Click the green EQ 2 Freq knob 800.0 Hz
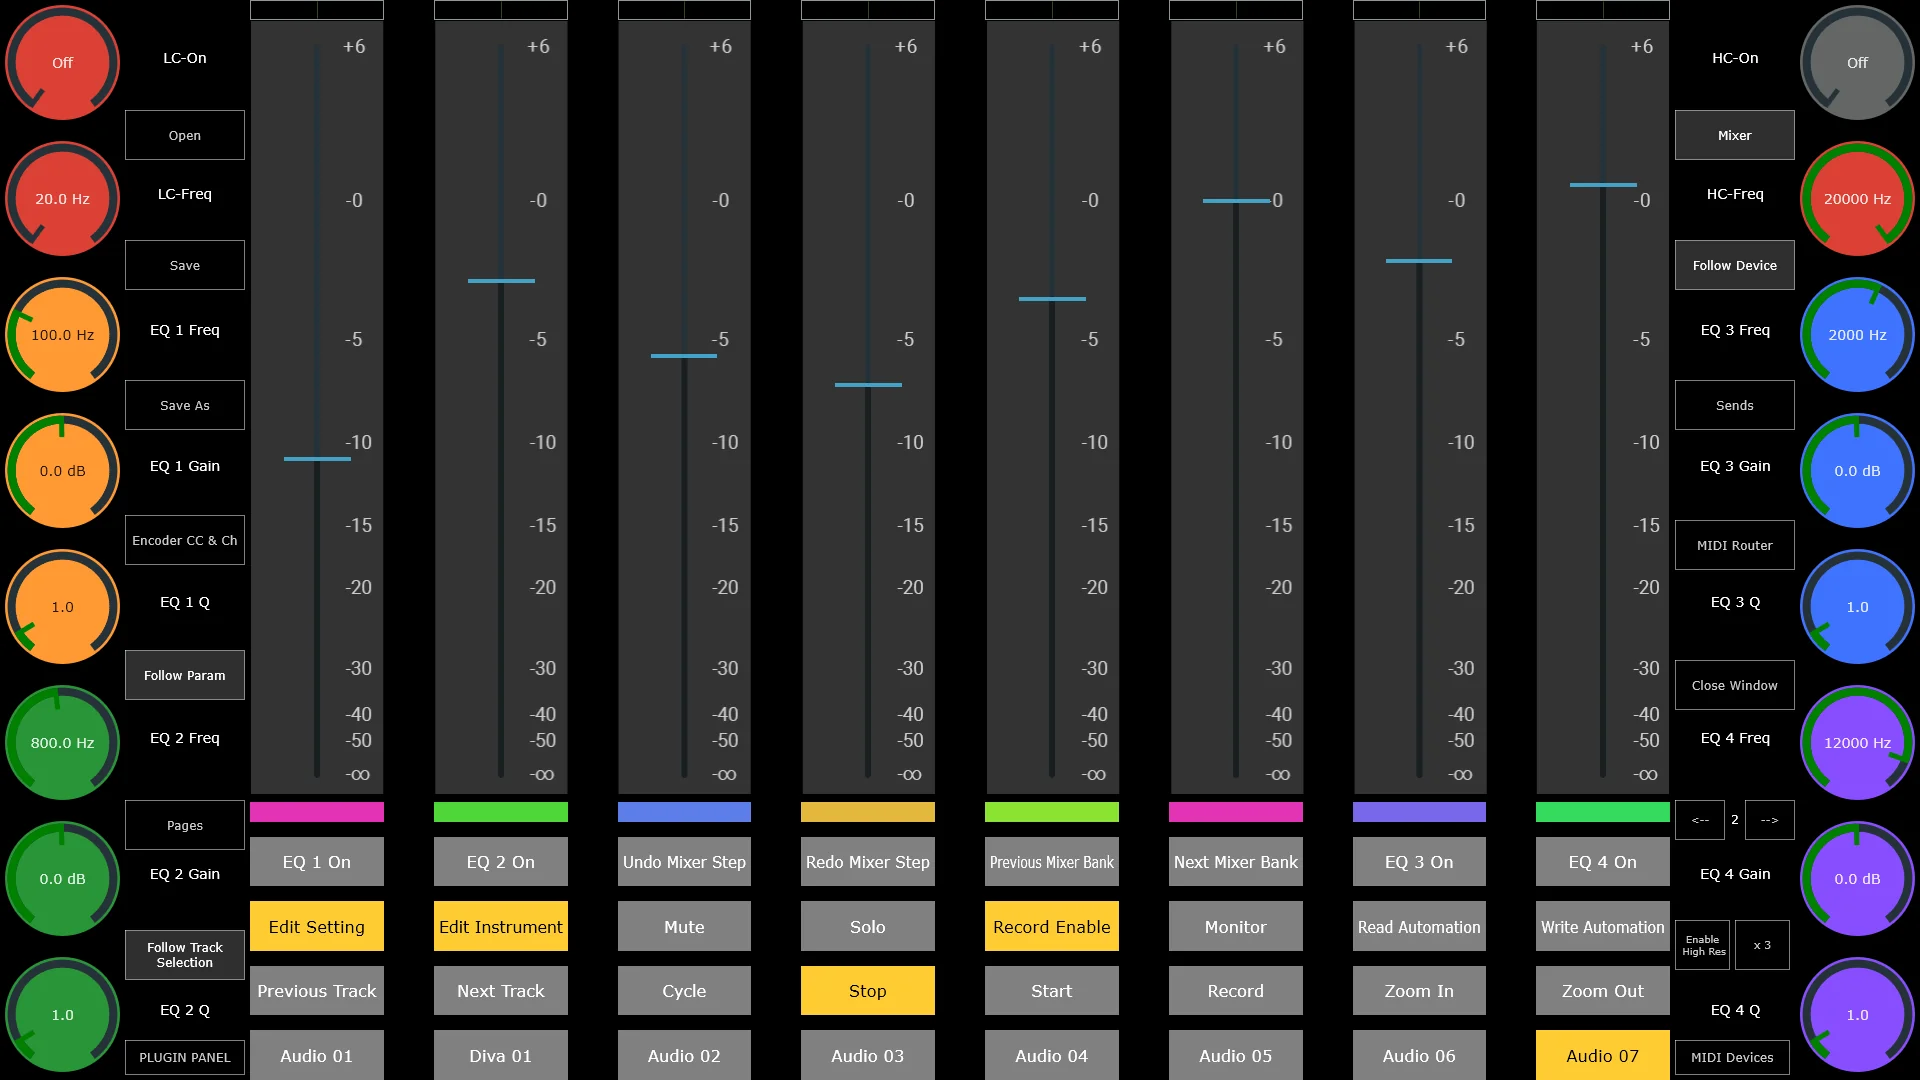The image size is (1920, 1080). (x=62, y=742)
